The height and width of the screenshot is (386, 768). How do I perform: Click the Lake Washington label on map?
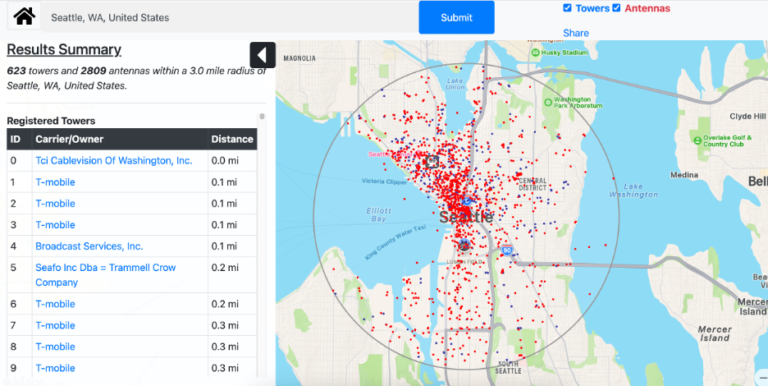point(633,191)
